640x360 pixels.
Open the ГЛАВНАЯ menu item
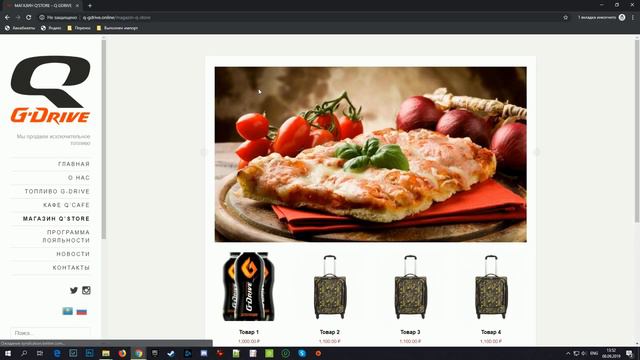pos(74,164)
